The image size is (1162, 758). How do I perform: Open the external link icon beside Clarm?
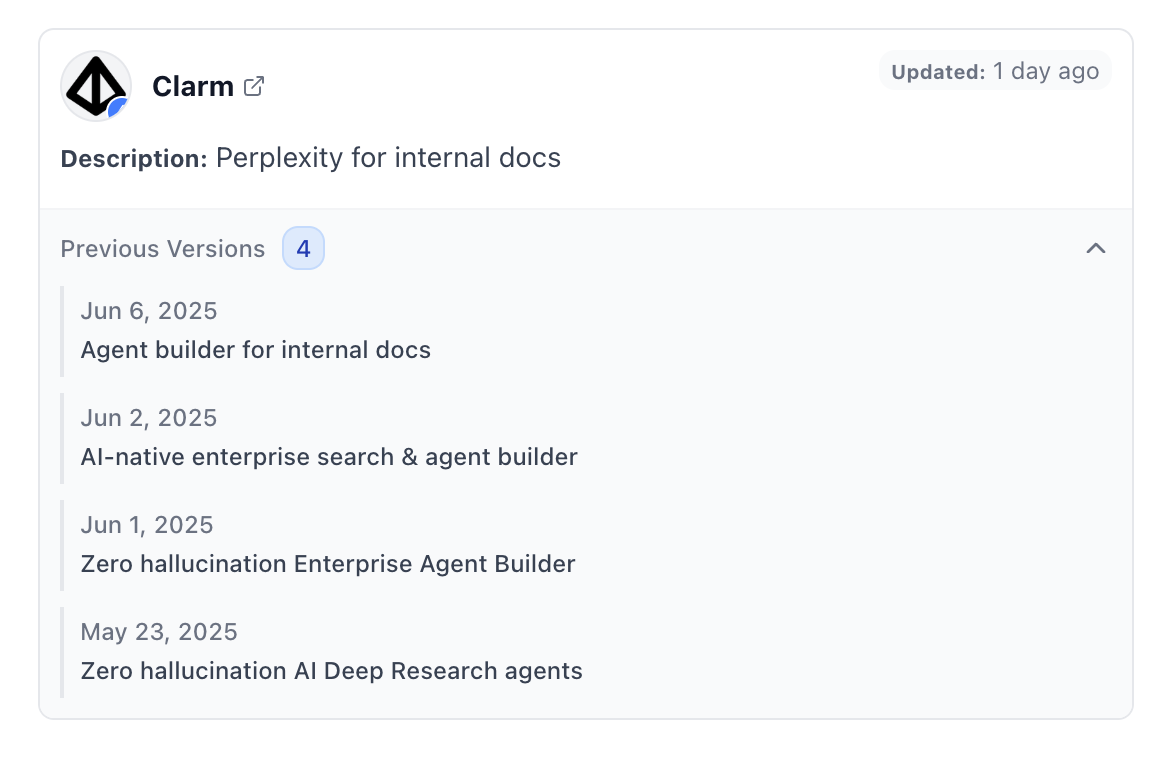pos(254,87)
